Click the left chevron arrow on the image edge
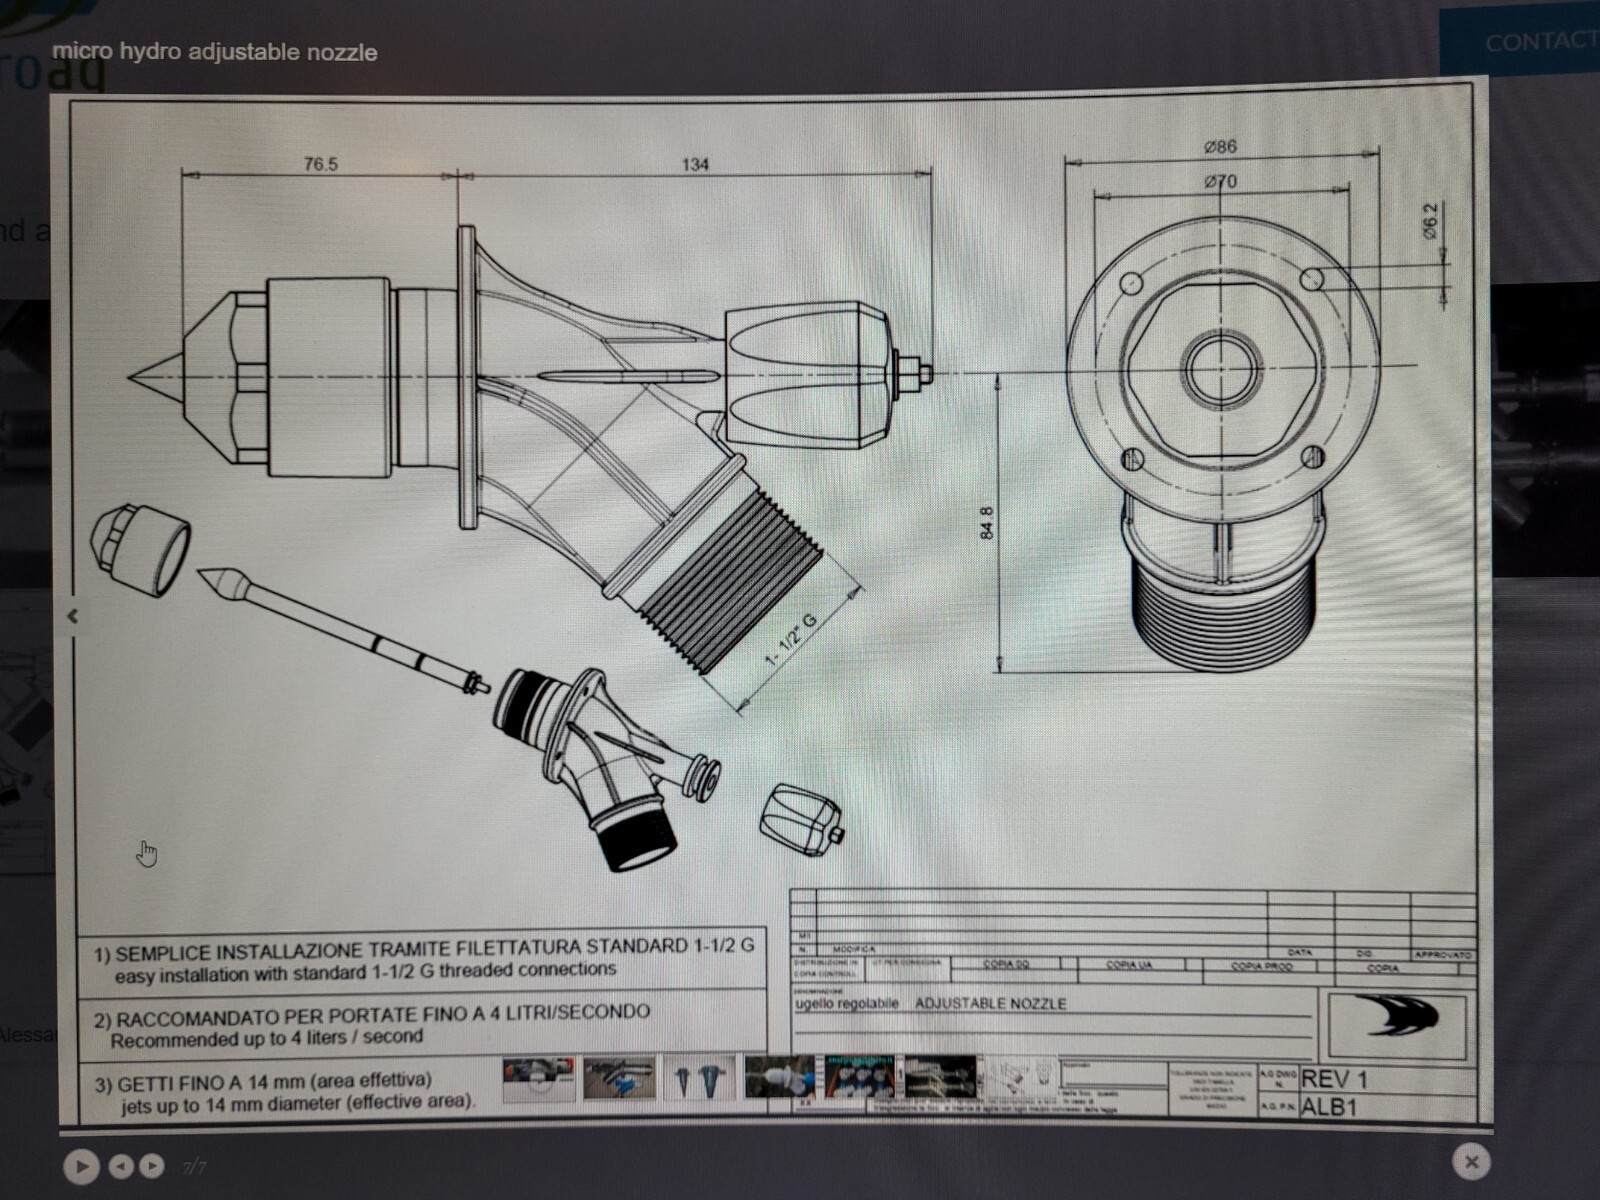Viewport: 1600px width, 1200px height. click(x=73, y=616)
